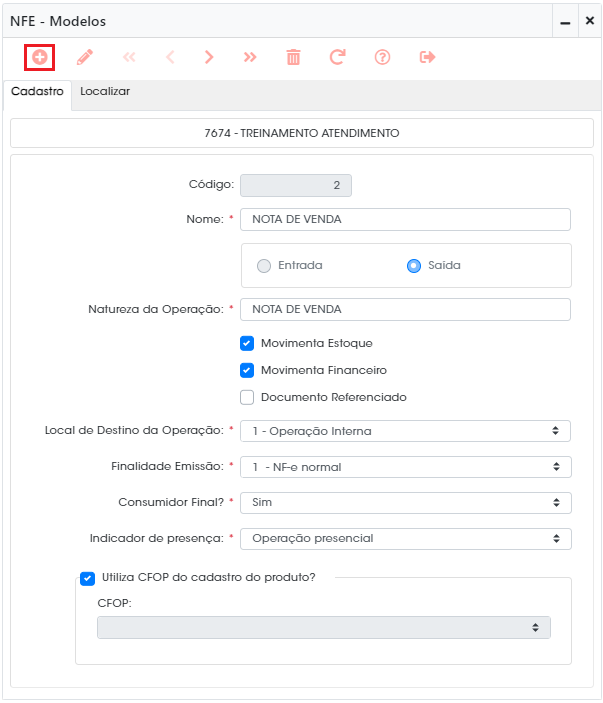This screenshot has width=603, height=703.
Task: Open the Finalidade Emissão dropdown
Action: click(x=406, y=467)
